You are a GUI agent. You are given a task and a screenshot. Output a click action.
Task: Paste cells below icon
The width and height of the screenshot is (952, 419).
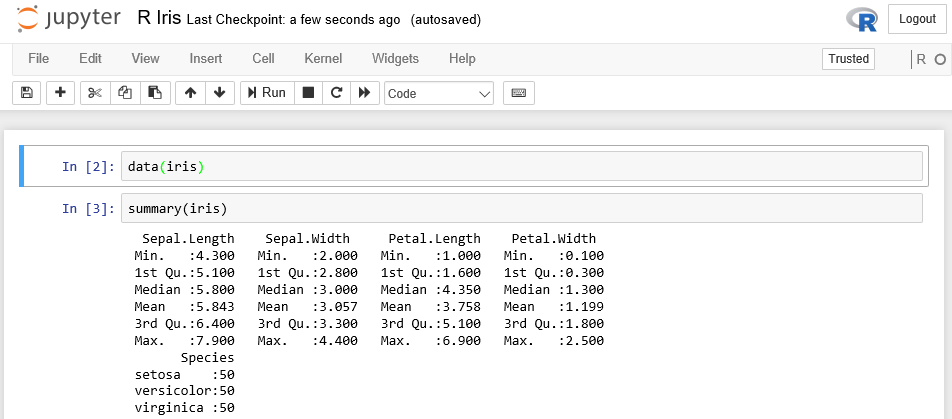[155, 93]
